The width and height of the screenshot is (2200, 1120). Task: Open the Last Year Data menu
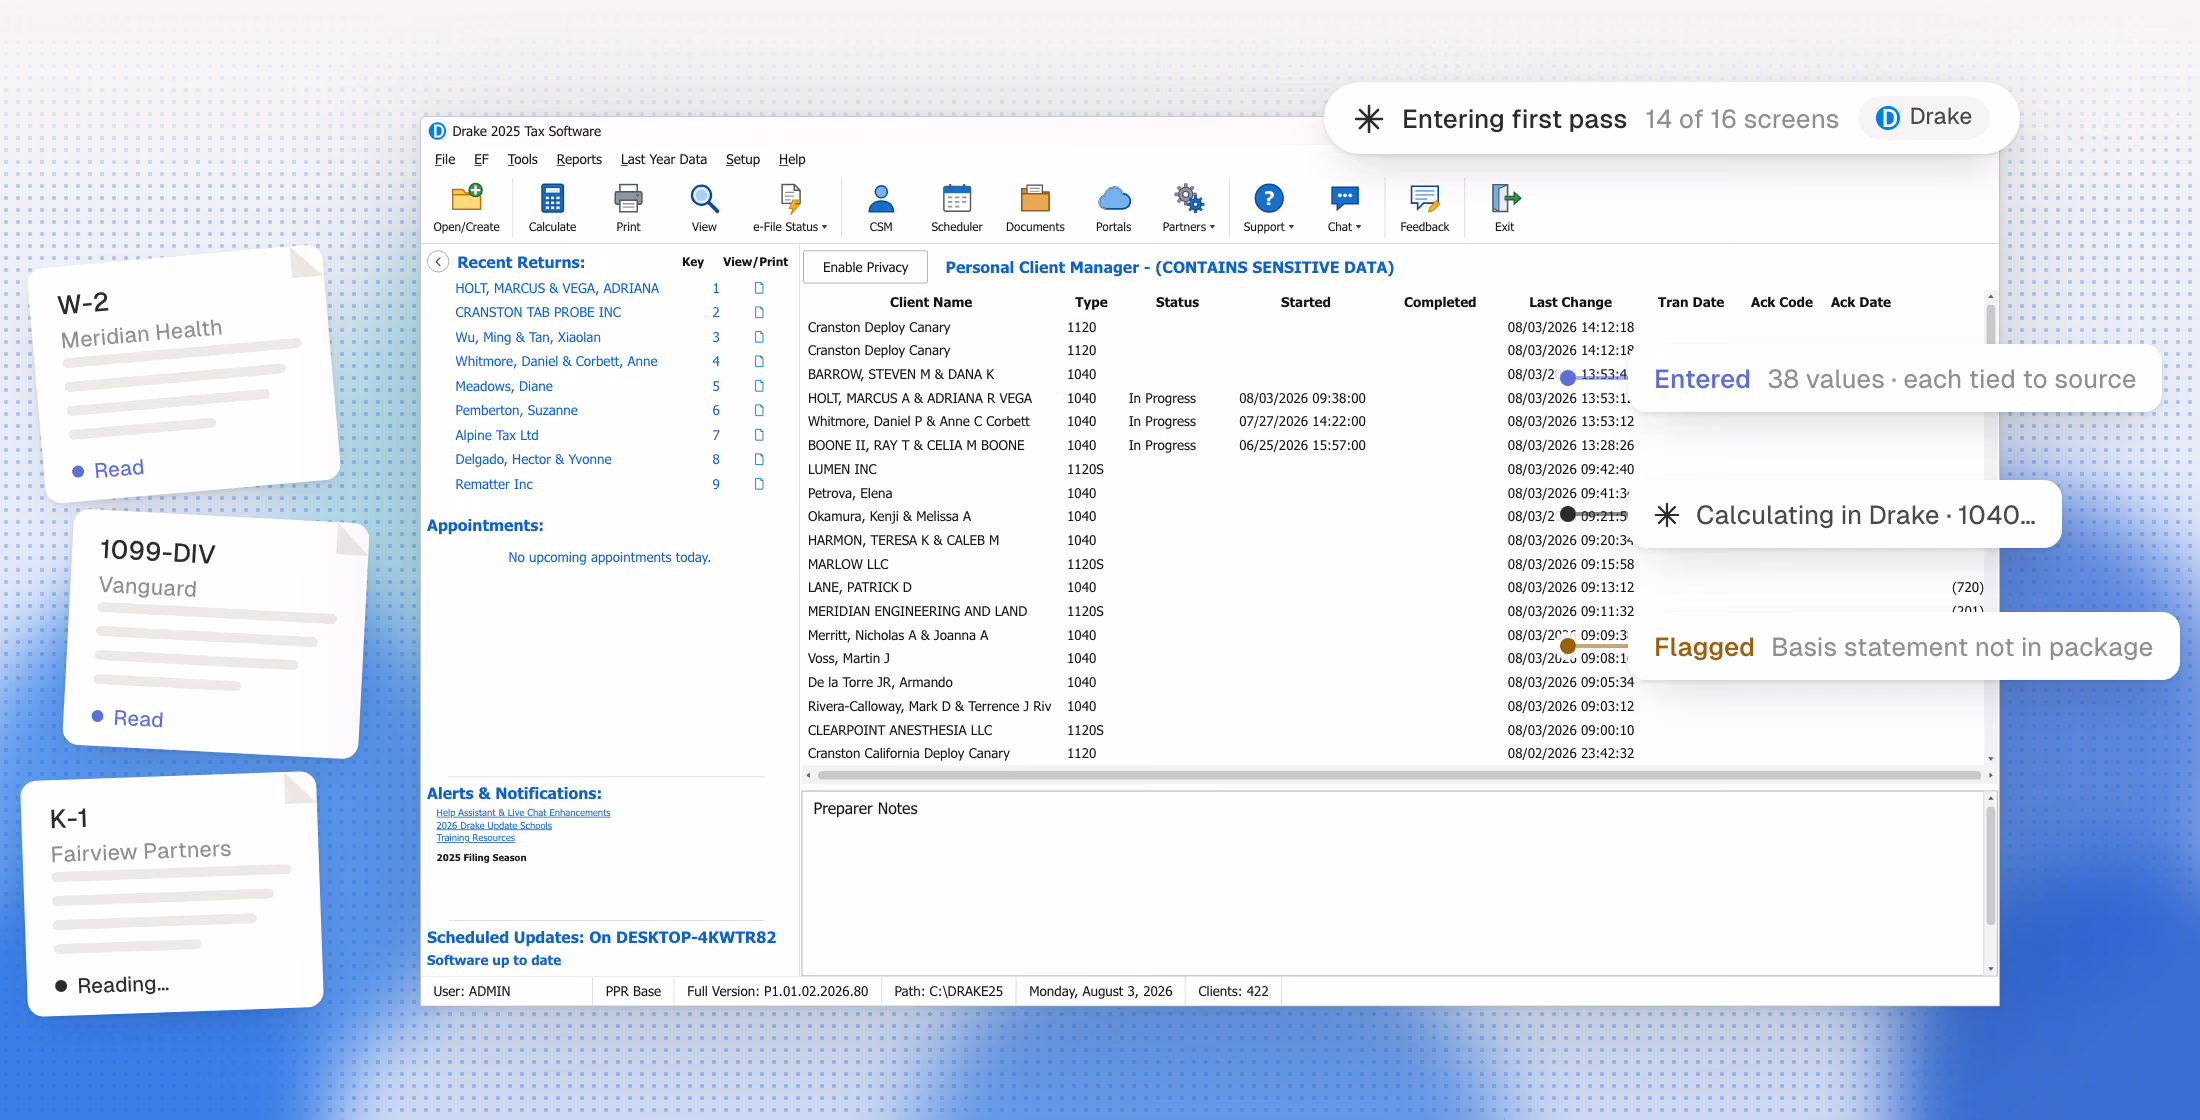(x=663, y=159)
